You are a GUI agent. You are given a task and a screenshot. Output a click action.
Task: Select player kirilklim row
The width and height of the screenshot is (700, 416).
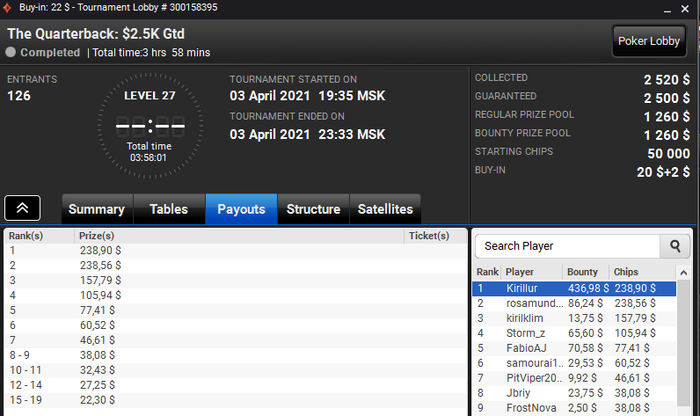pos(574,318)
